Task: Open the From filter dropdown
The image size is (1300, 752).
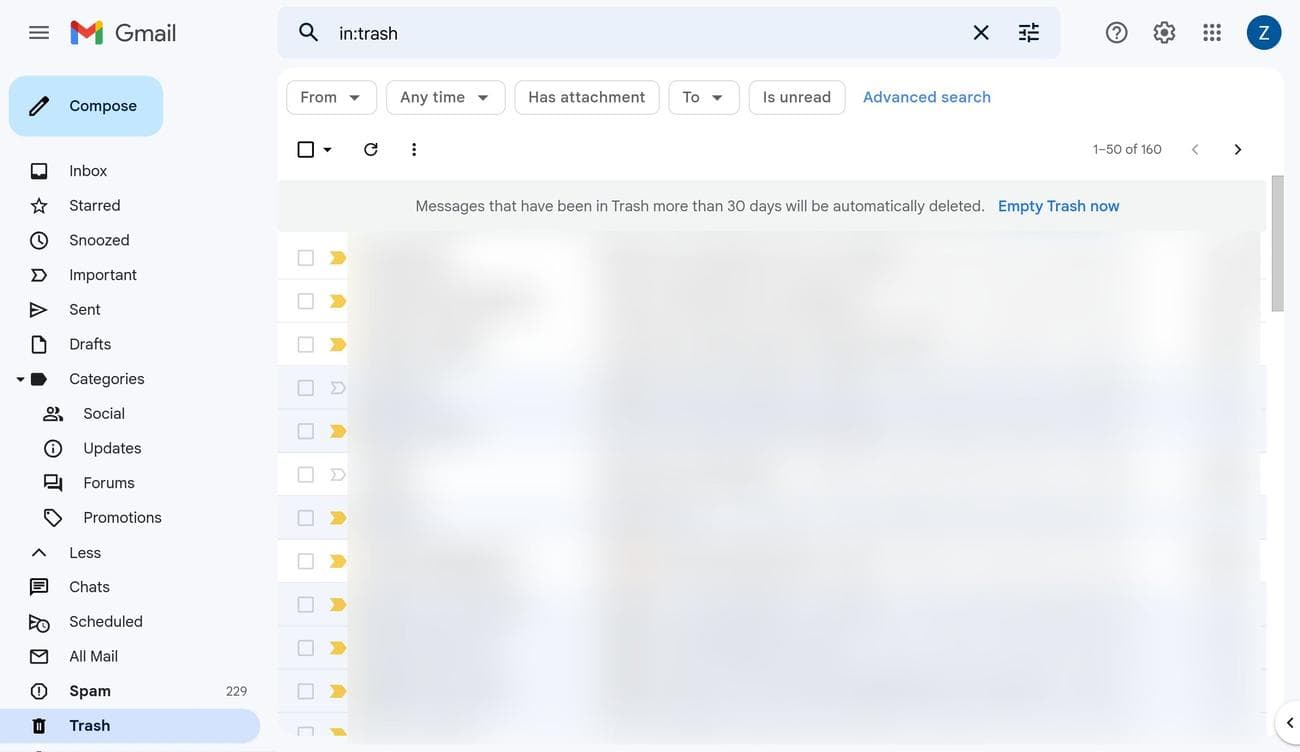Action: click(330, 95)
